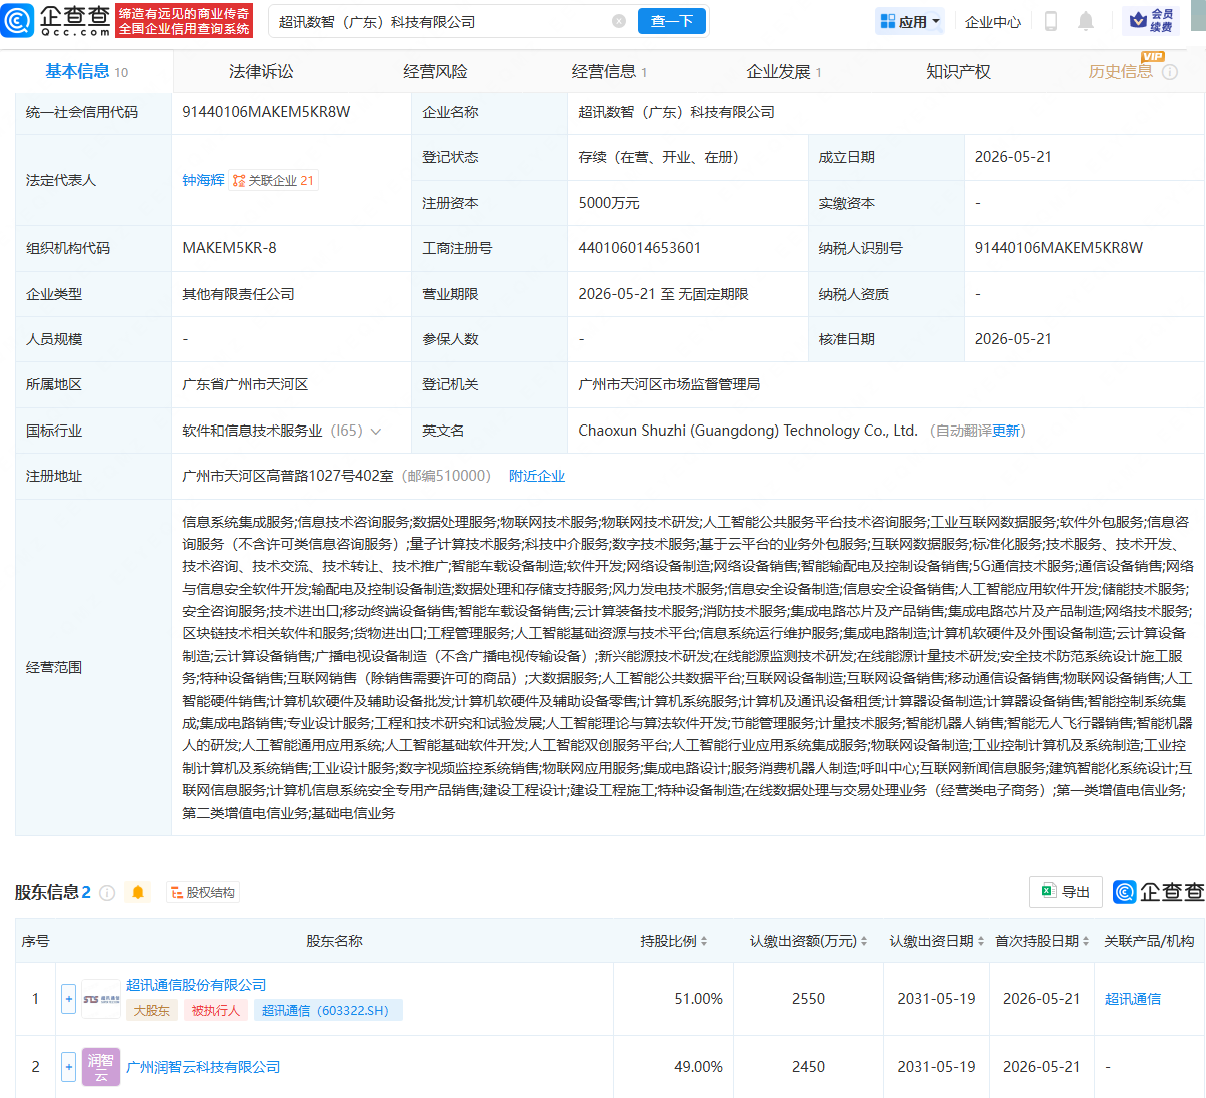Image resolution: width=1206 pixels, height=1098 pixels.
Task: Switch to the 法律诉讼 tab
Action: tap(262, 72)
